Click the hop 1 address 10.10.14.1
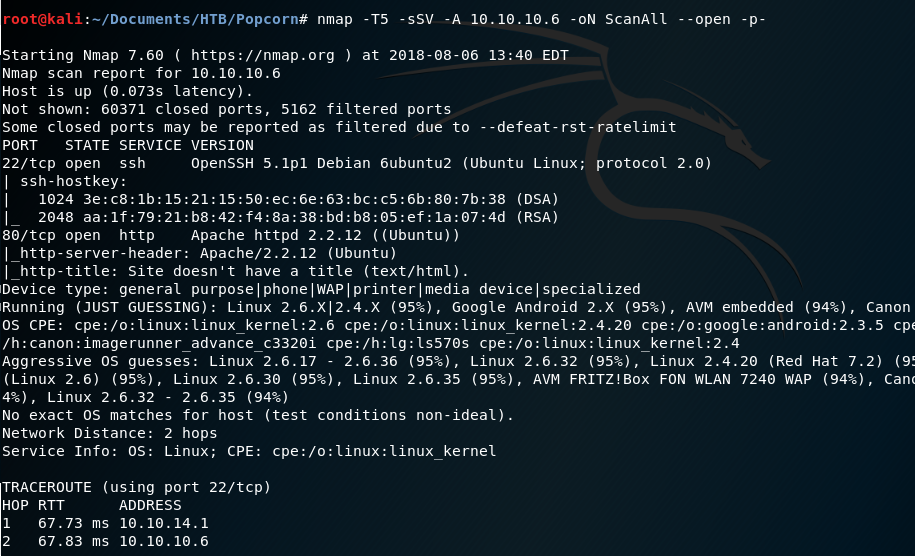Viewport: 915px width, 556px height. (163, 523)
